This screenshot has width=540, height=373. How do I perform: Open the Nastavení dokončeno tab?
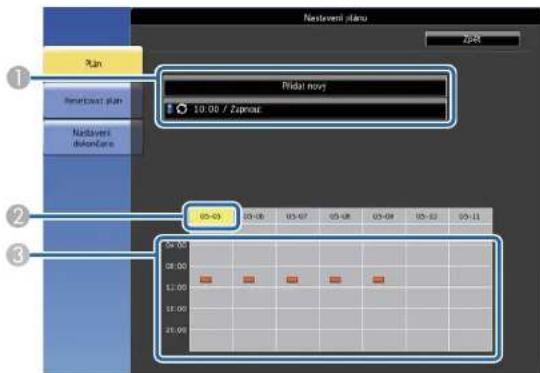(x=93, y=138)
